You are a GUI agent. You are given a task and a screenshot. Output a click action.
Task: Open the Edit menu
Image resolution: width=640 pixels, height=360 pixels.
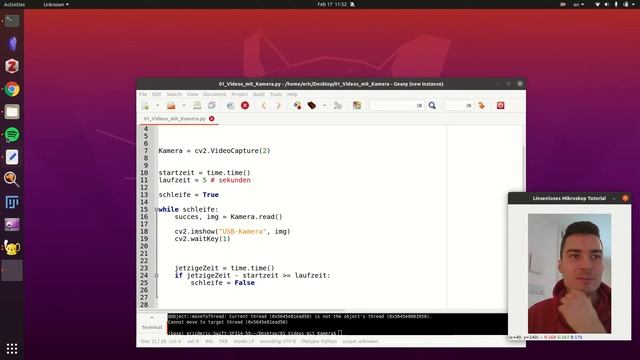157,94
